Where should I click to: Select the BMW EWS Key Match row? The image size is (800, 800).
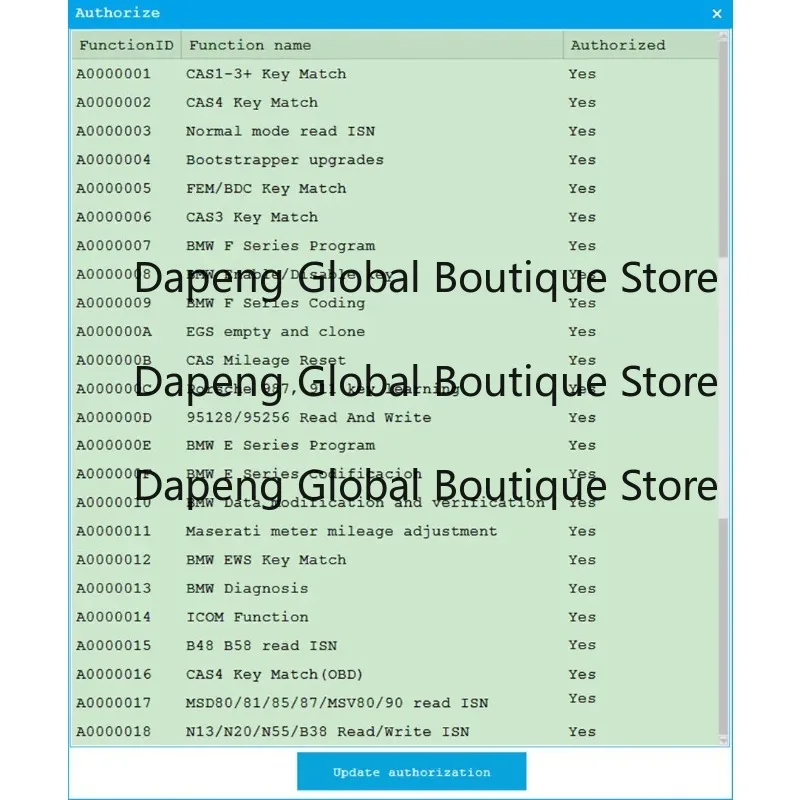(395, 560)
